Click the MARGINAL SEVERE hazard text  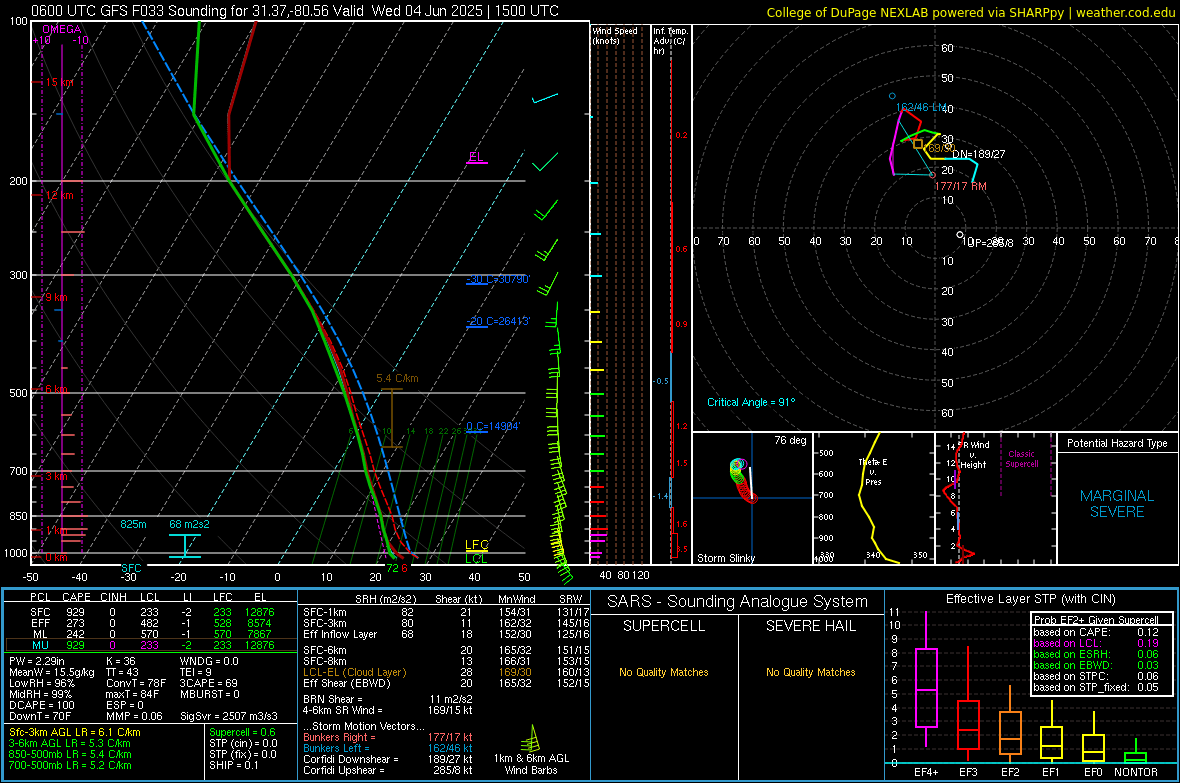(x=1117, y=504)
